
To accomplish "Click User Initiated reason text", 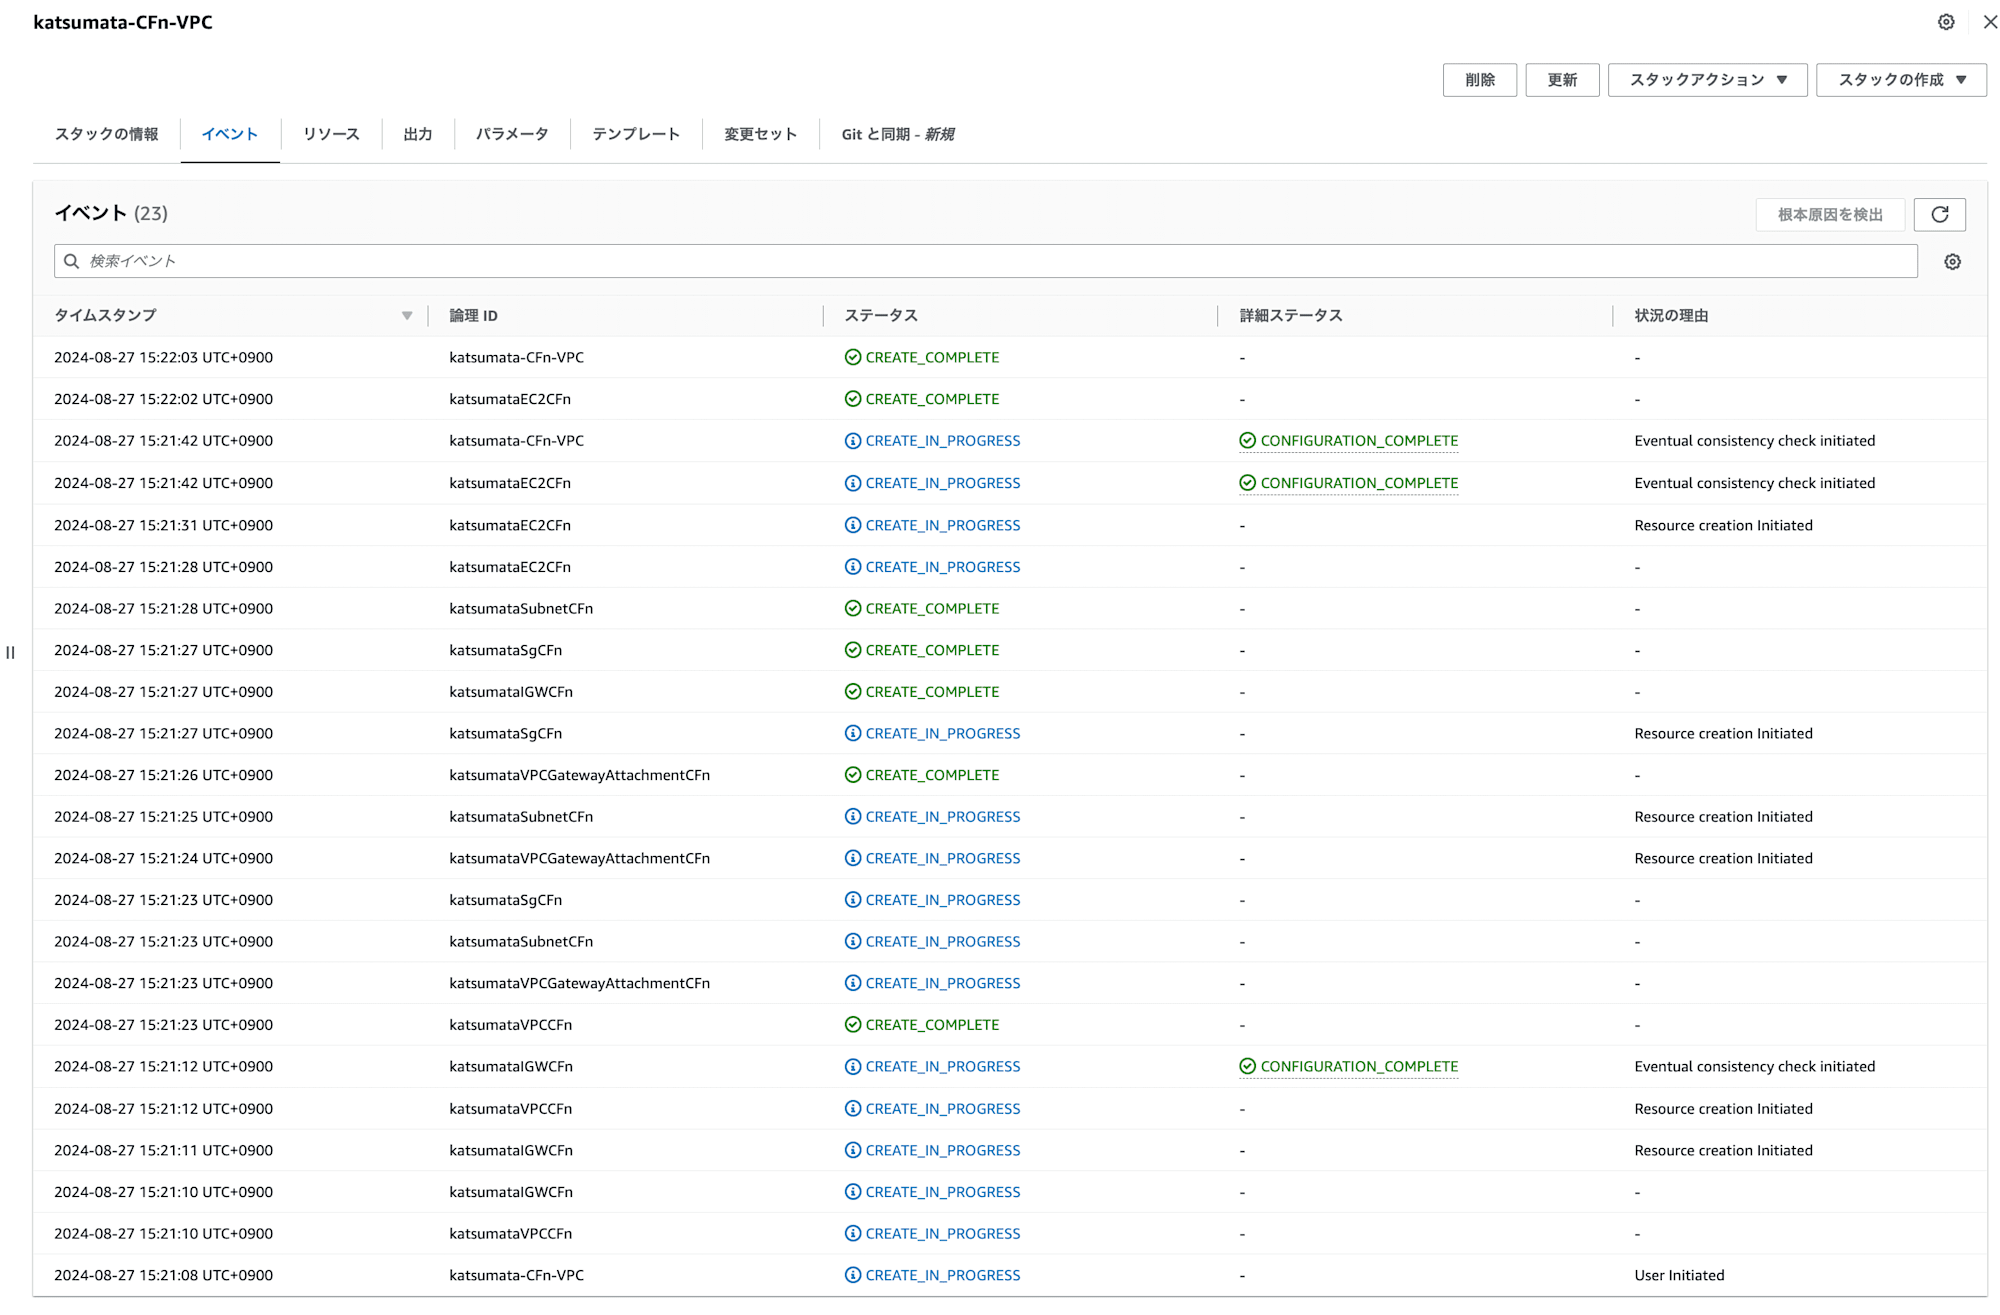I will pyautogui.click(x=1679, y=1276).
